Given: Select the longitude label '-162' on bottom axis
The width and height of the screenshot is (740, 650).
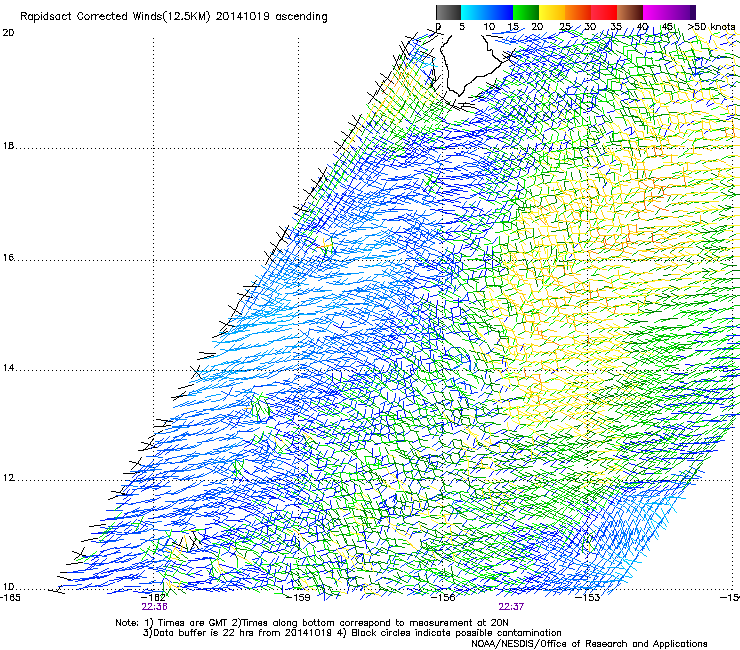Looking at the screenshot, I should point(155,598).
